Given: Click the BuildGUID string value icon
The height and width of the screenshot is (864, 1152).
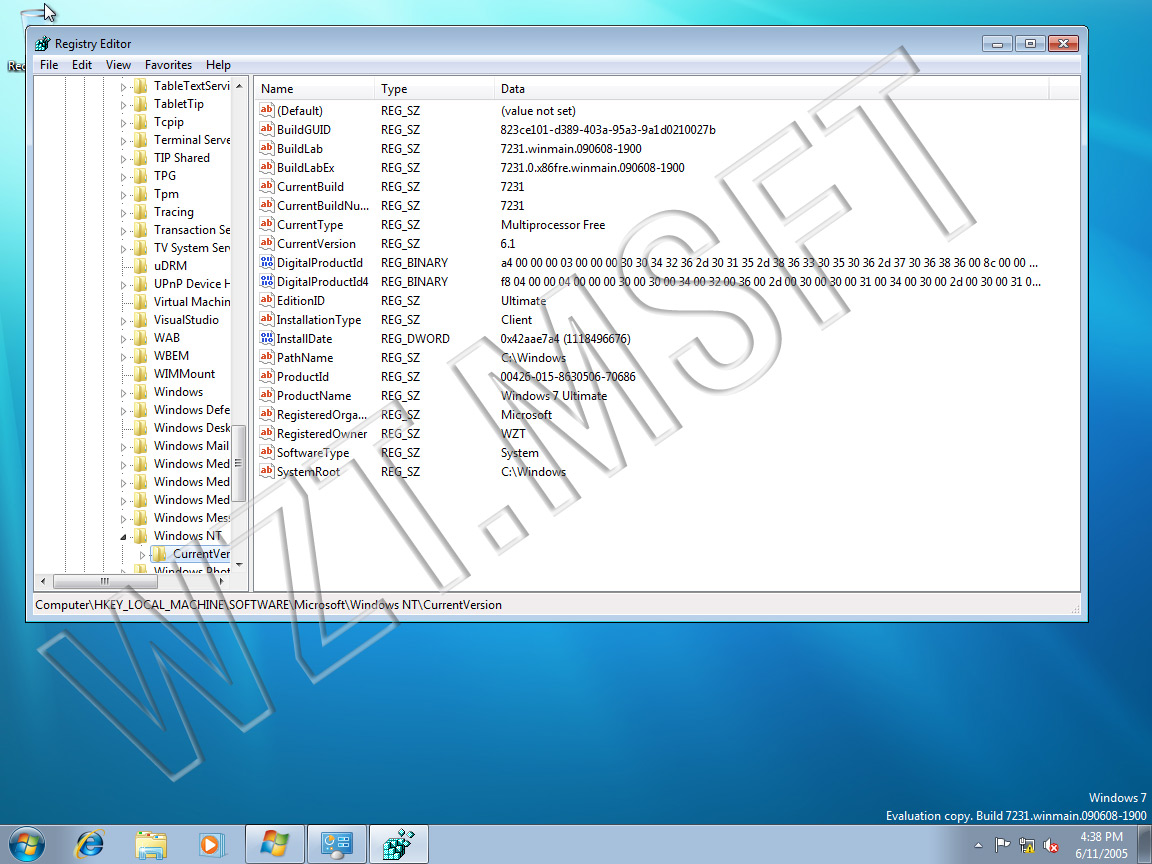Looking at the screenshot, I should 266,129.
